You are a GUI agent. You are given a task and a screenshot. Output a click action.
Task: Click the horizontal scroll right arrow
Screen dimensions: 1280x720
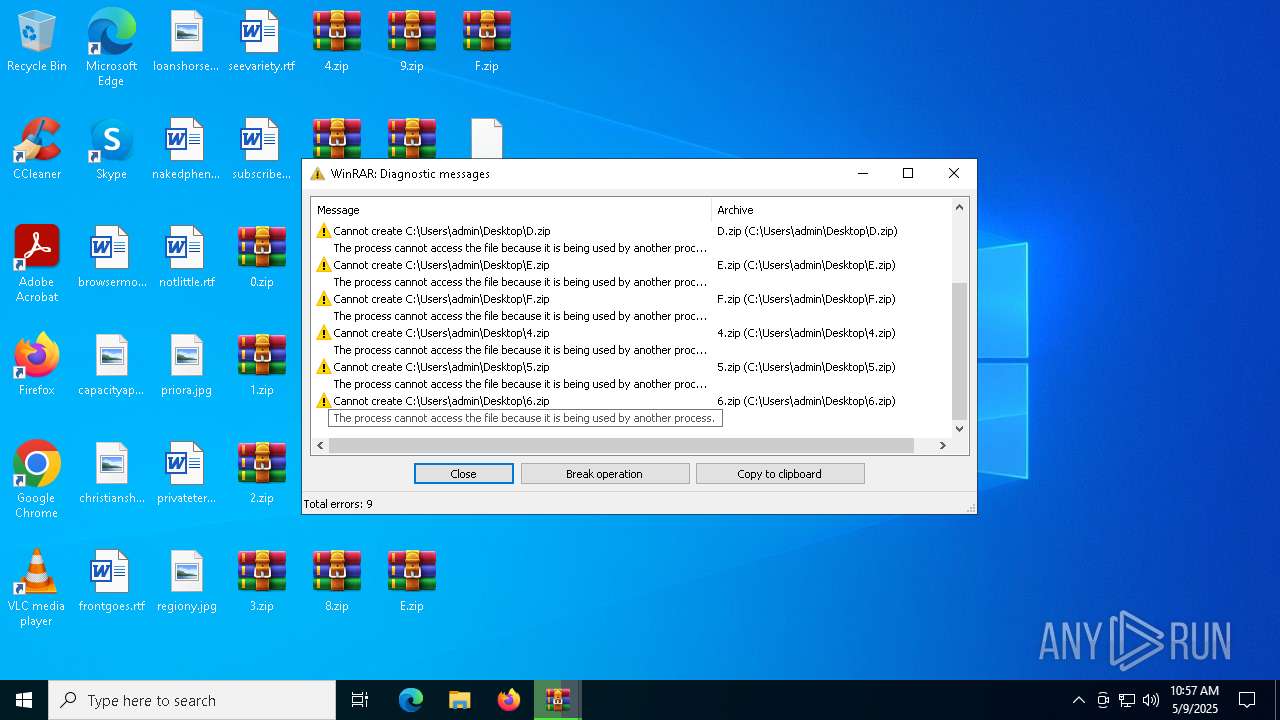click(942, 445)
